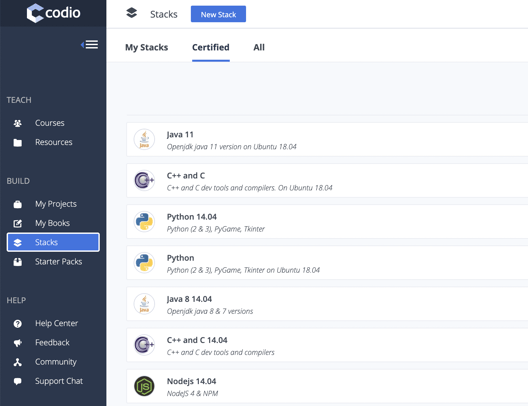
Task: Click the Help Center question mark icon
Action: (x=18, y=324)
